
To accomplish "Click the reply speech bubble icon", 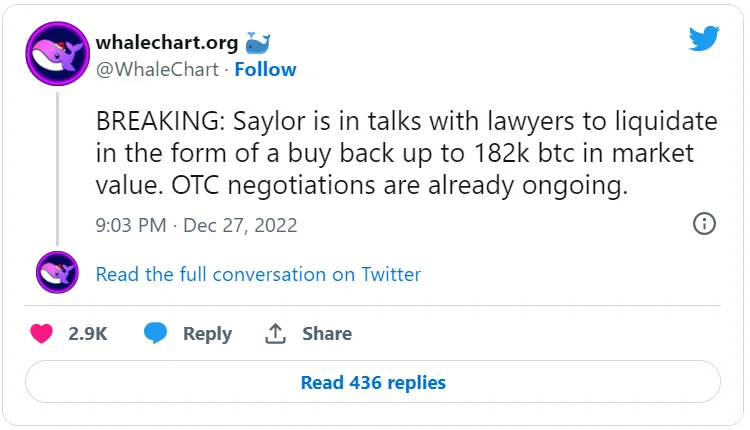I will point(155,334).
